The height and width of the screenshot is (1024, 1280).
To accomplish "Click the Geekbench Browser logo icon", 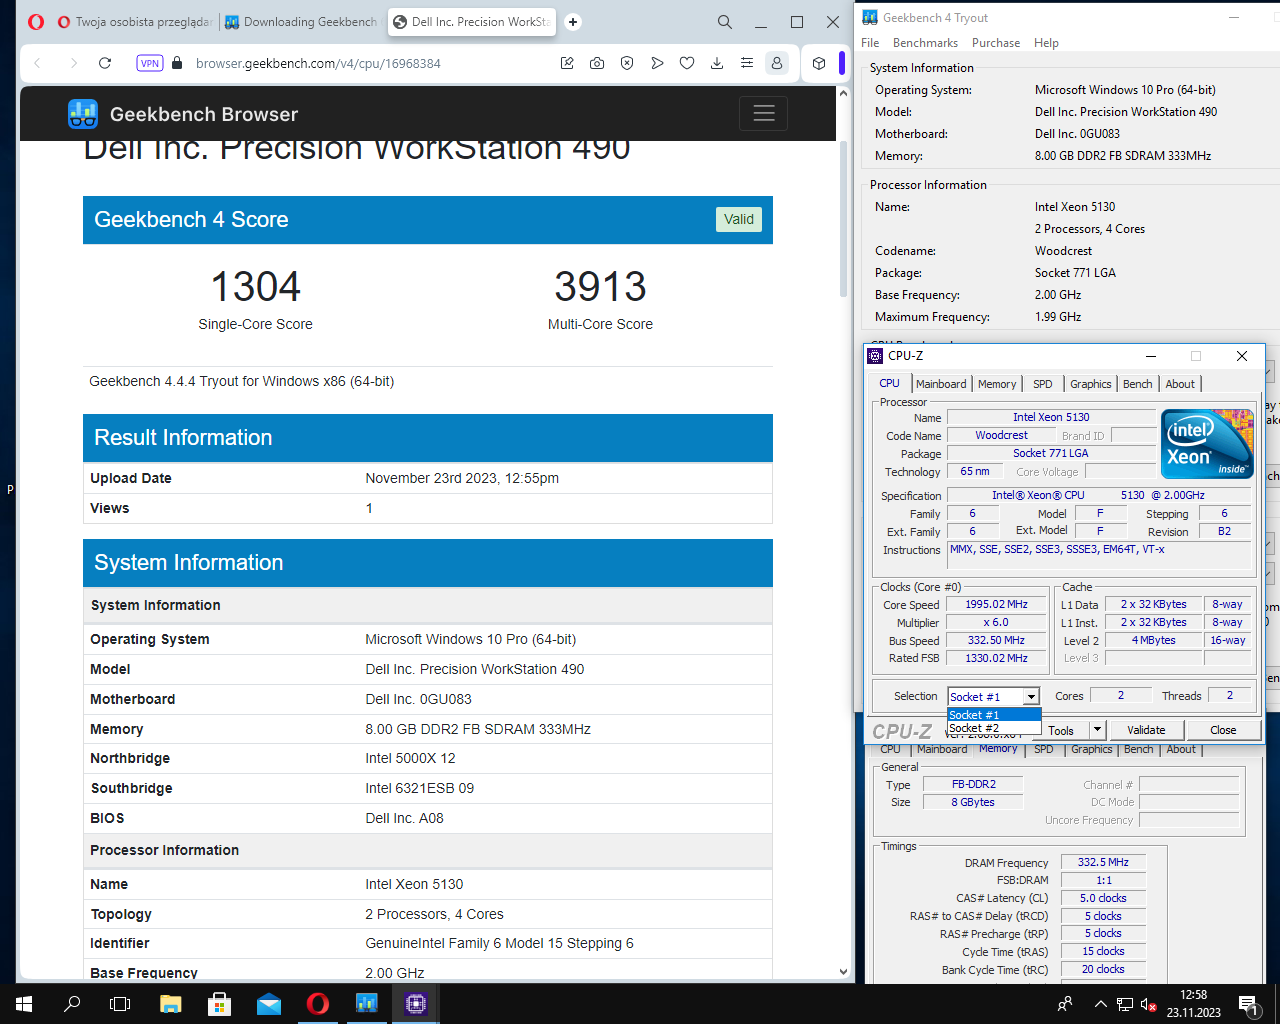I will 83,114.
